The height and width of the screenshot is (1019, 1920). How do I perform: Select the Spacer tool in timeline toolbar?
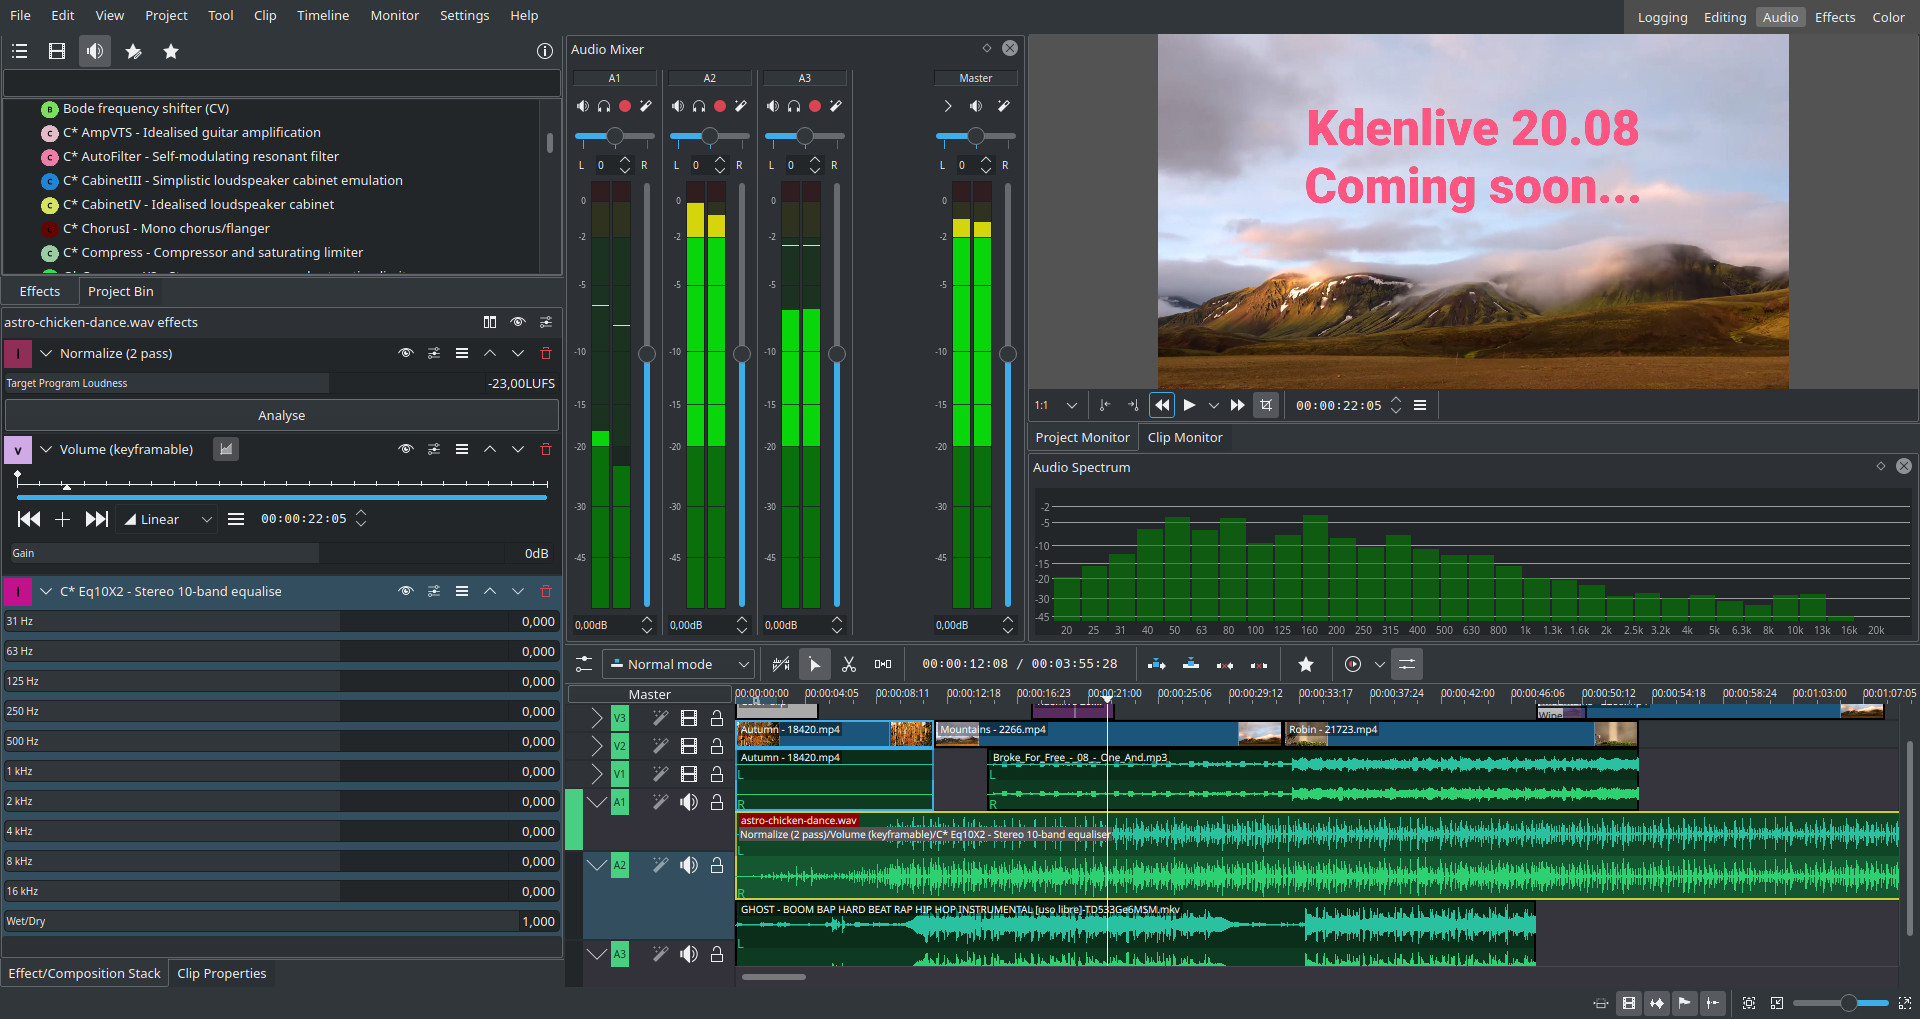[x=883, y=664]
